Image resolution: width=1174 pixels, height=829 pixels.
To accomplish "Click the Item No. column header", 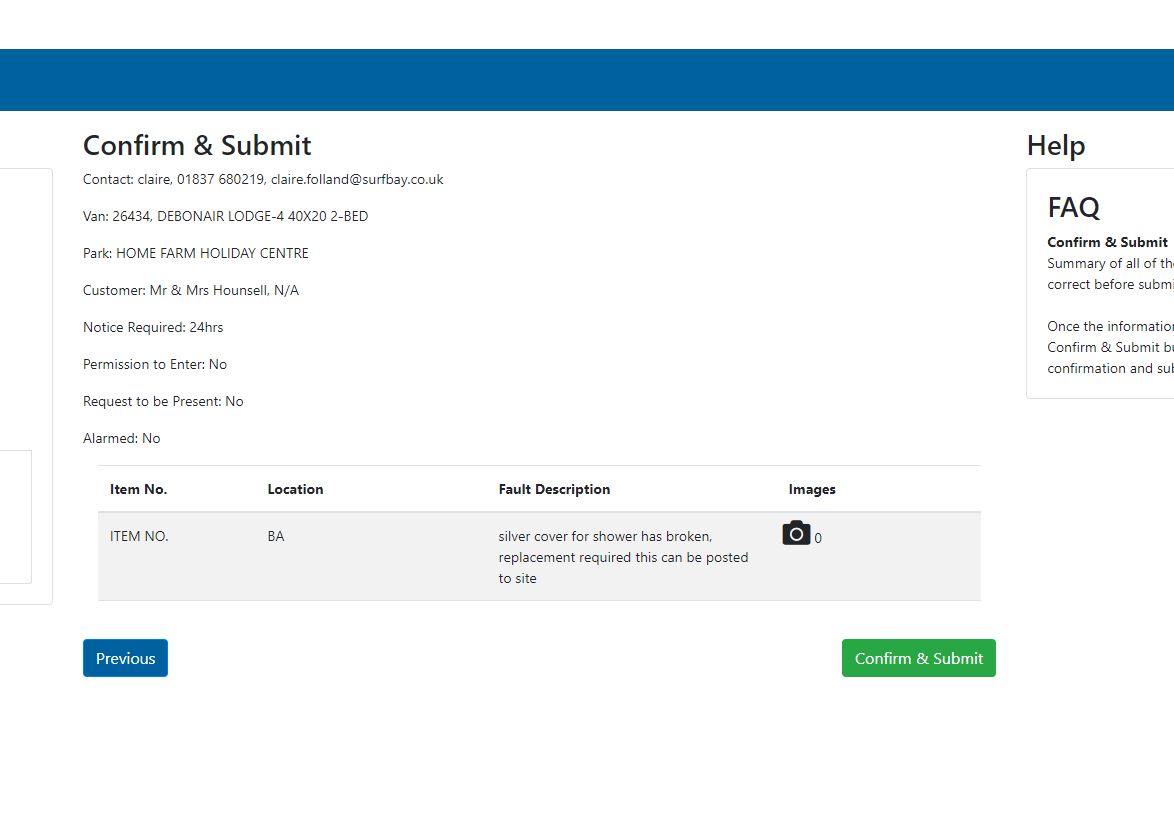I will (x=139, y=489).
